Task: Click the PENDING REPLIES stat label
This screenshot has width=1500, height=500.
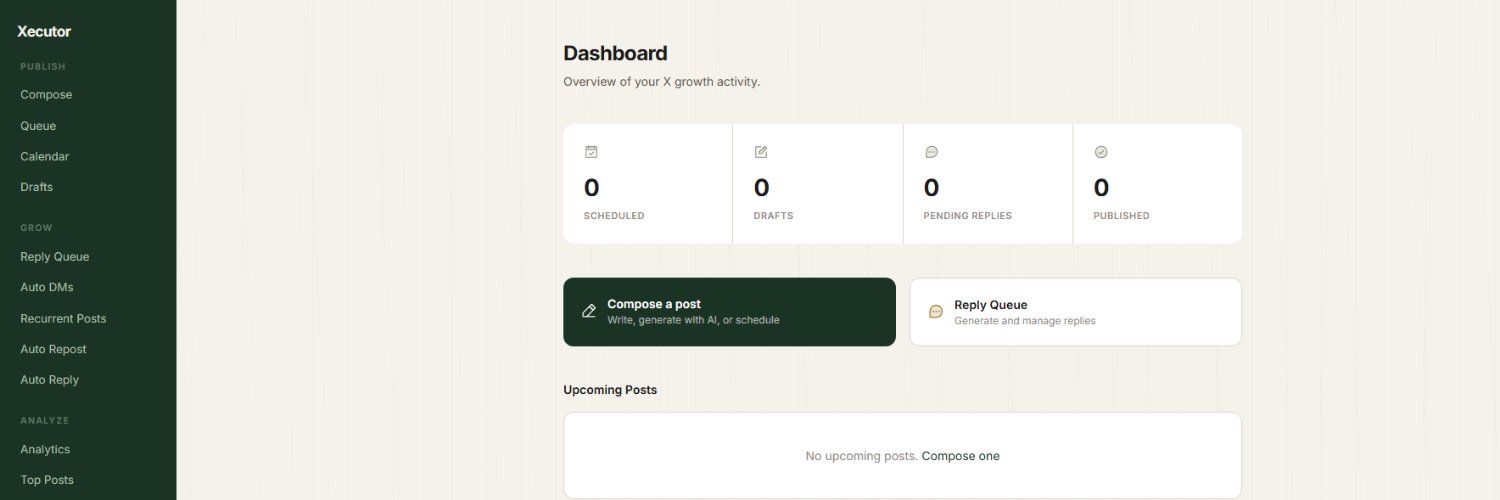Action: click(x=967, y=216)
